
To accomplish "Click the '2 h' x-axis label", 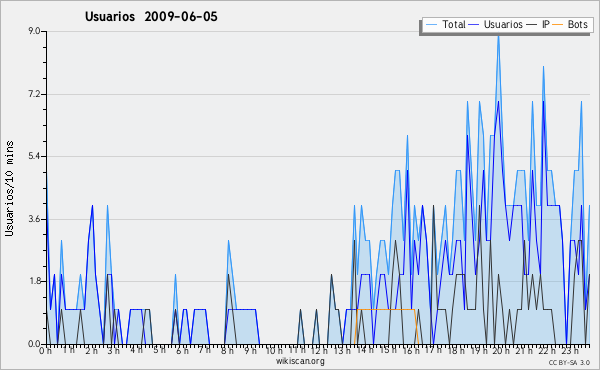I will 91,350.
